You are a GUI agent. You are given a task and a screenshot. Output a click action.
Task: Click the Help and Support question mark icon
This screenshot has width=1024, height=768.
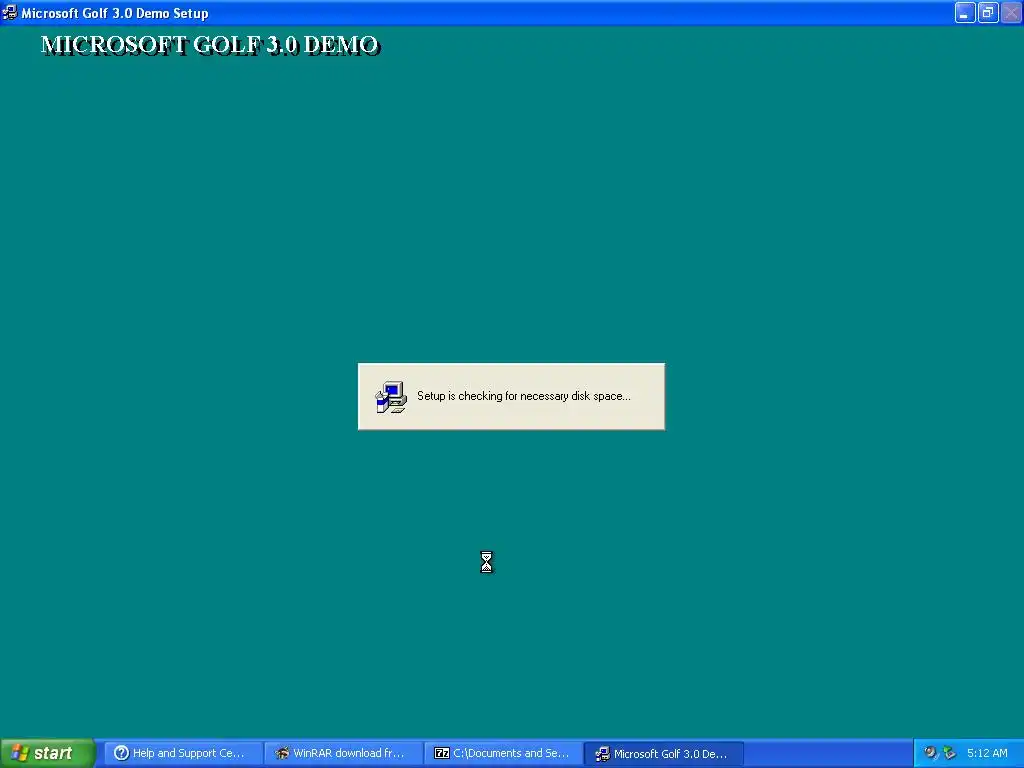coord(121,753)
